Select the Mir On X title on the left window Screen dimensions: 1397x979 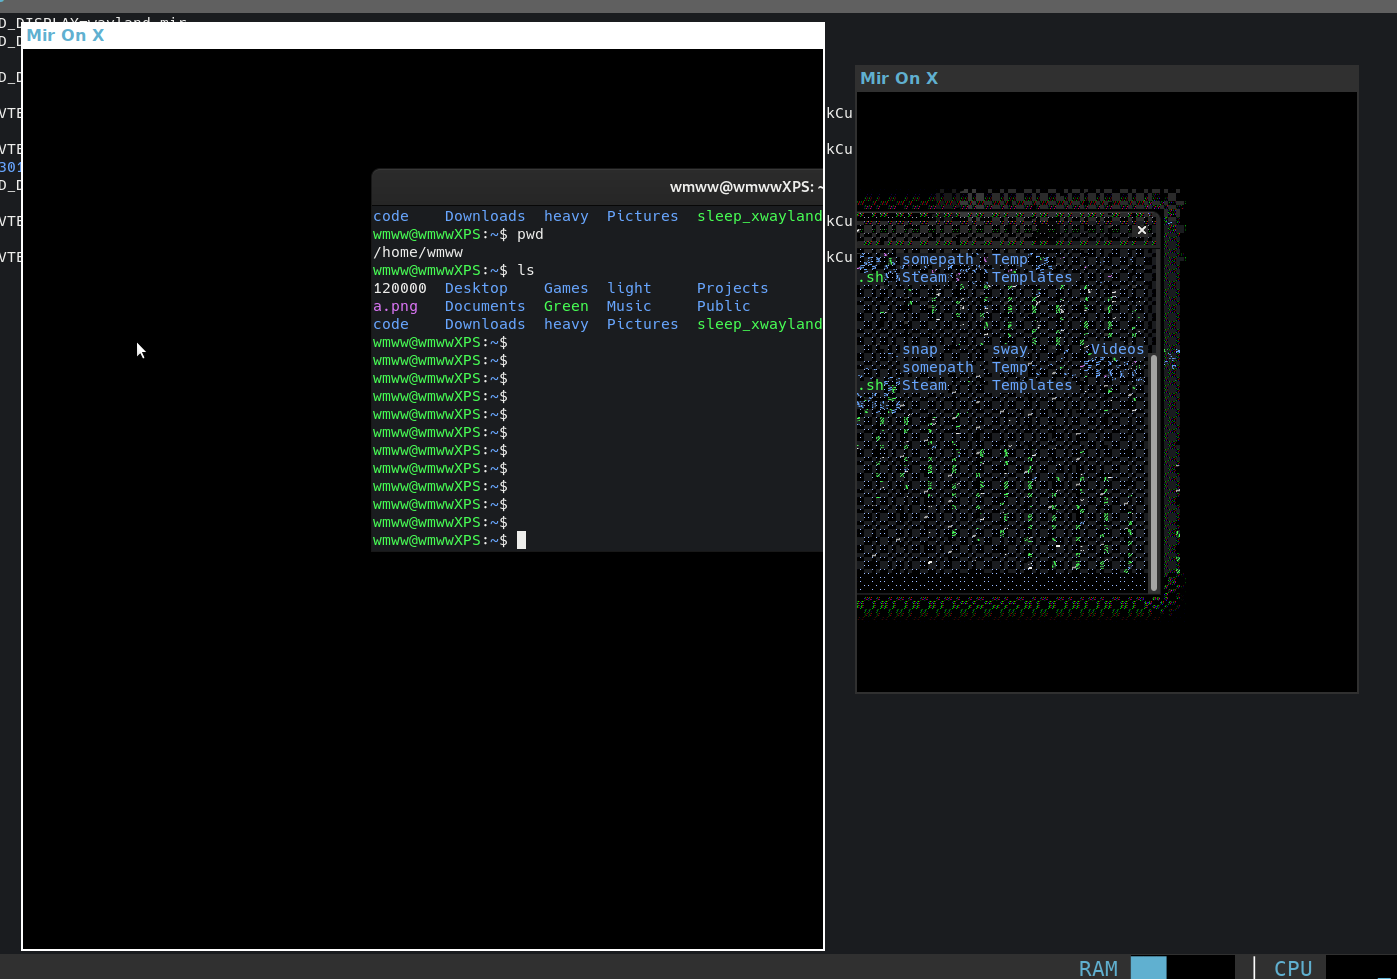click(x=65, y=34)
